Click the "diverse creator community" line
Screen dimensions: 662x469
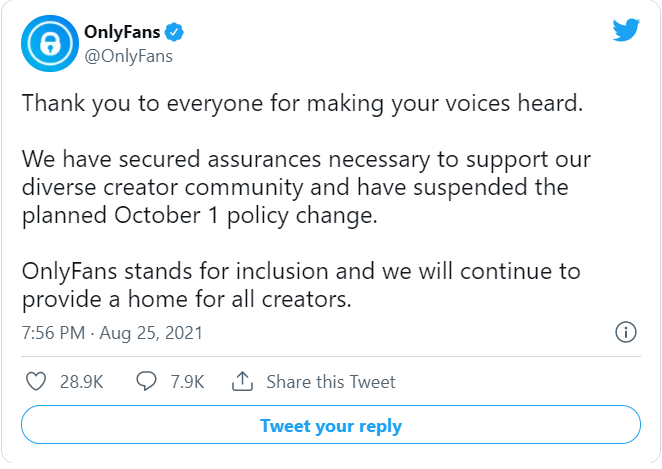(295, 187)
